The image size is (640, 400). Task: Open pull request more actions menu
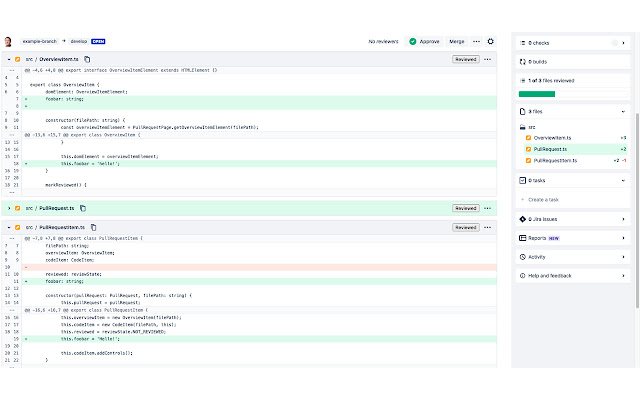click(476, 41)
